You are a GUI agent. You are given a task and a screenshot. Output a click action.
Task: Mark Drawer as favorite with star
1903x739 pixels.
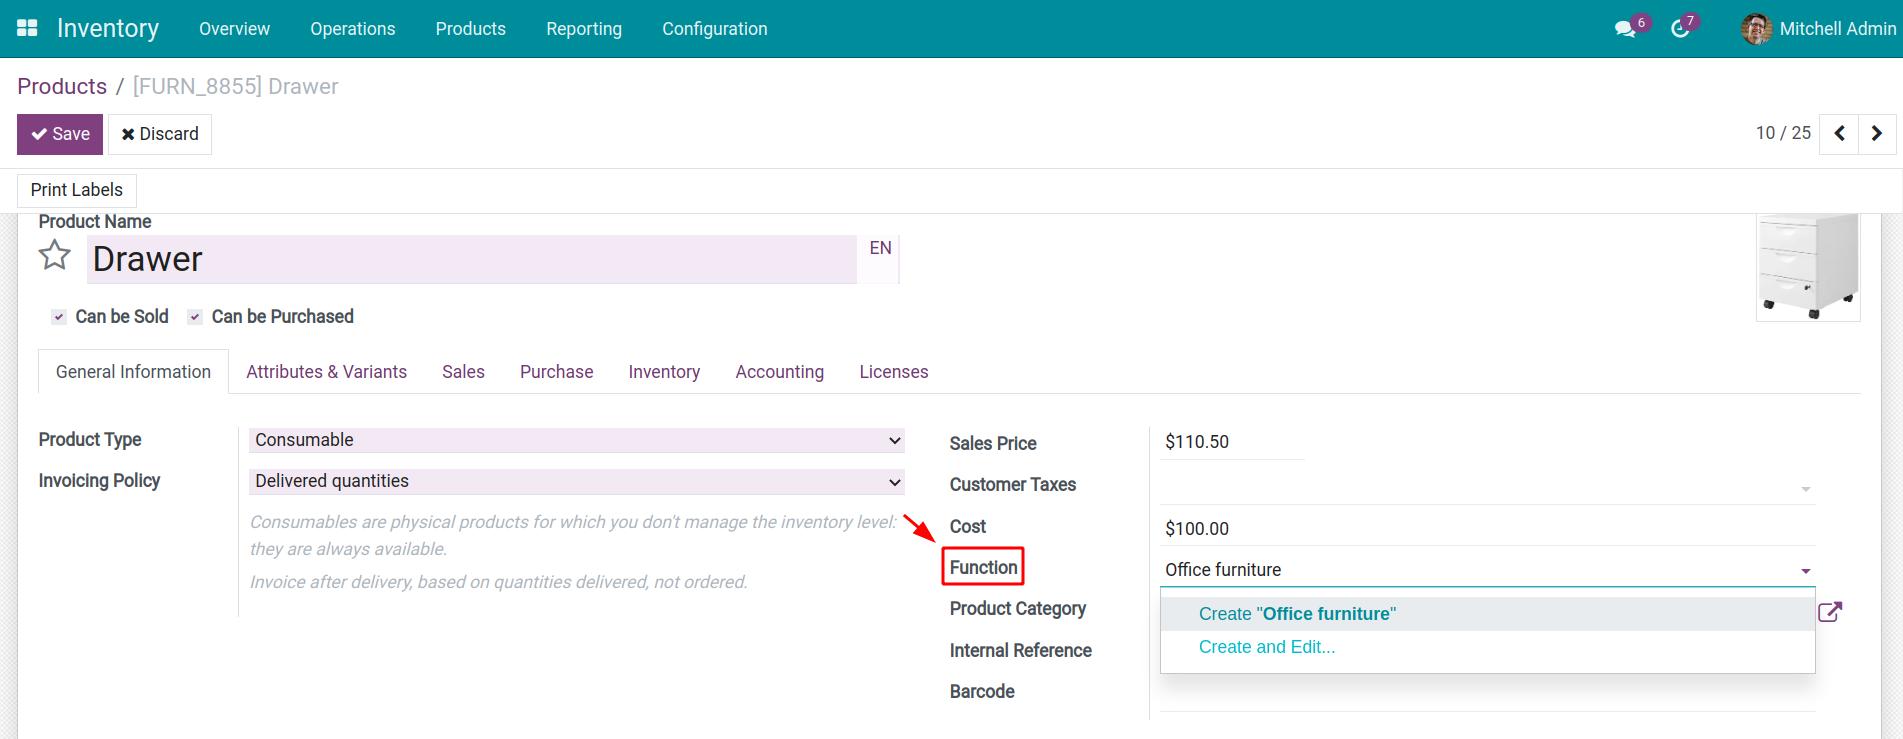(55, 257)
